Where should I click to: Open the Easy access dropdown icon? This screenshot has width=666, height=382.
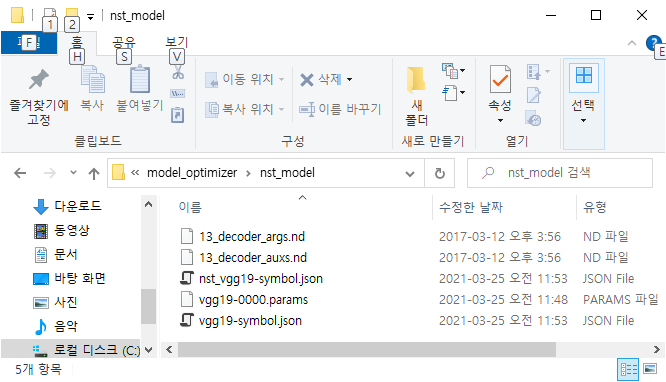pos(453,92)
